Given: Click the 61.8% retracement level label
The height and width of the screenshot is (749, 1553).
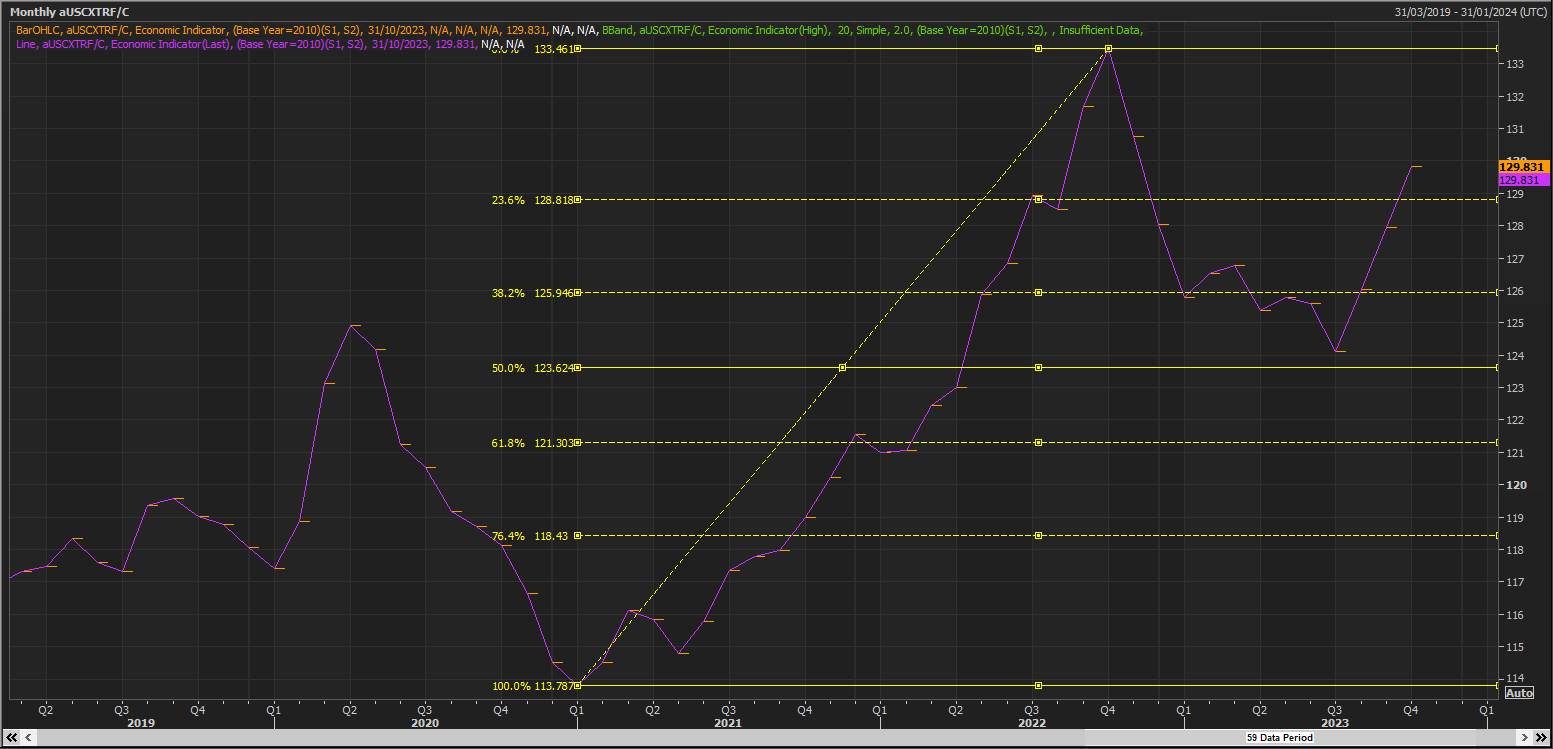Looking at the screenshot, I should [508, 443].
